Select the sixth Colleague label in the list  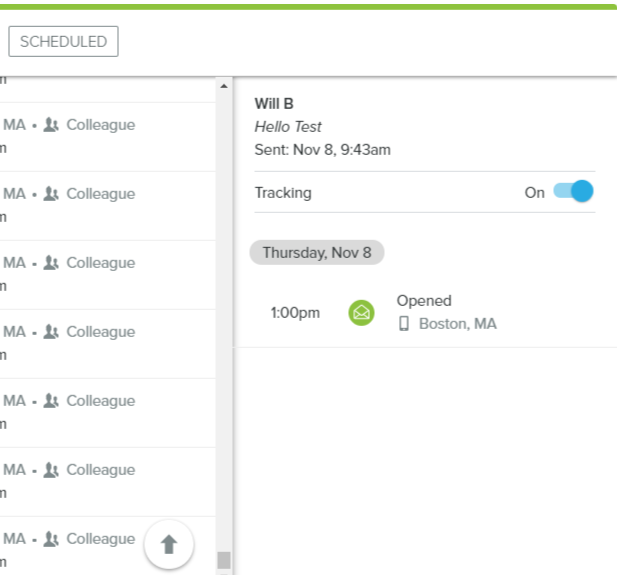click(x=100, y=470)
